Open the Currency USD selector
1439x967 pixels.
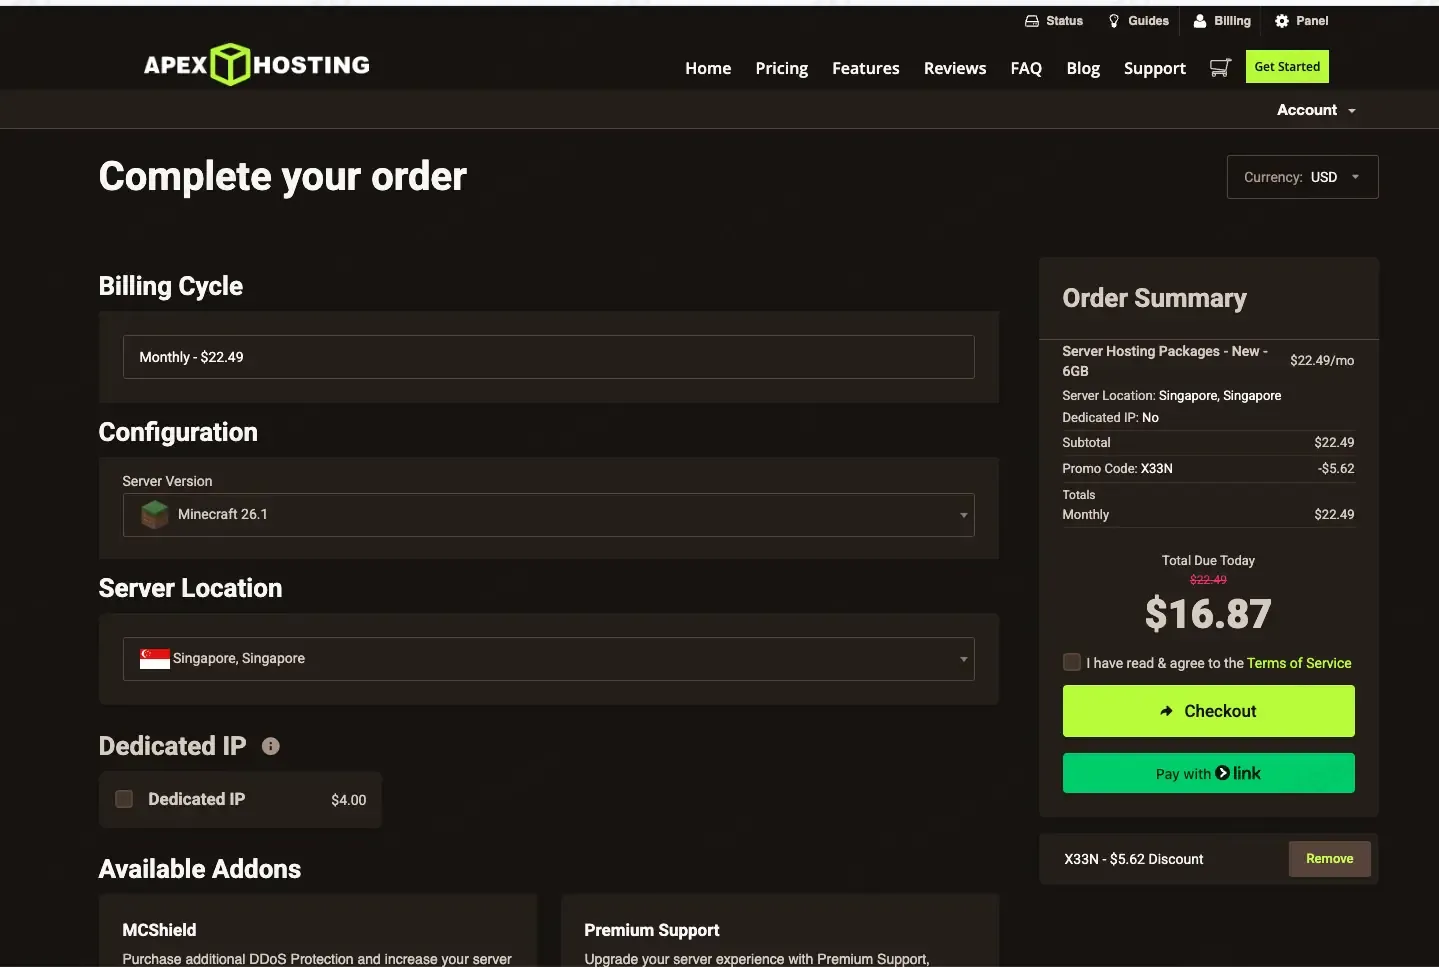point(1302,177)
